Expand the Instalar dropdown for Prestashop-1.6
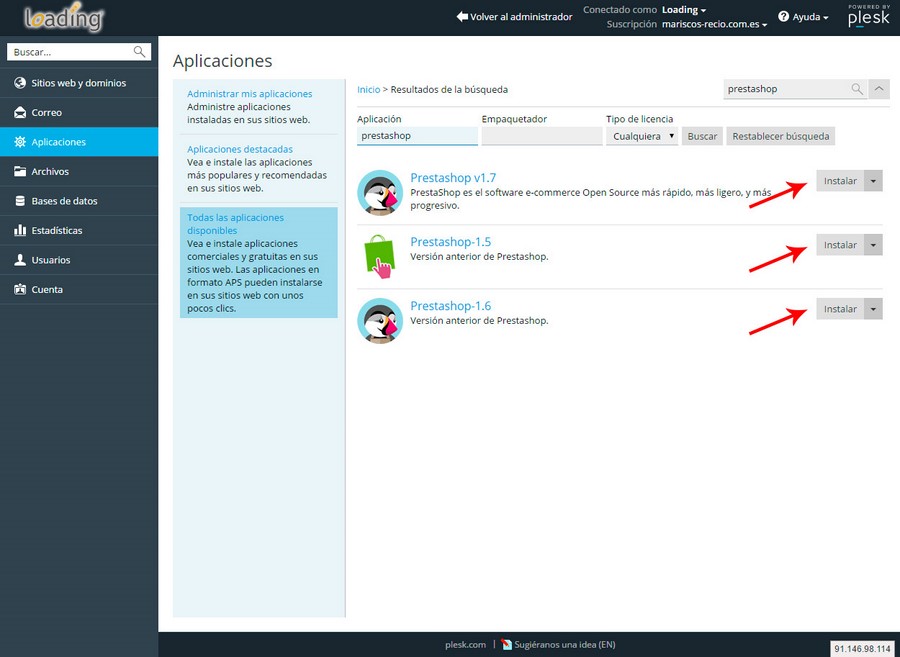The image size is (900, 657). (x=873, y=309)
